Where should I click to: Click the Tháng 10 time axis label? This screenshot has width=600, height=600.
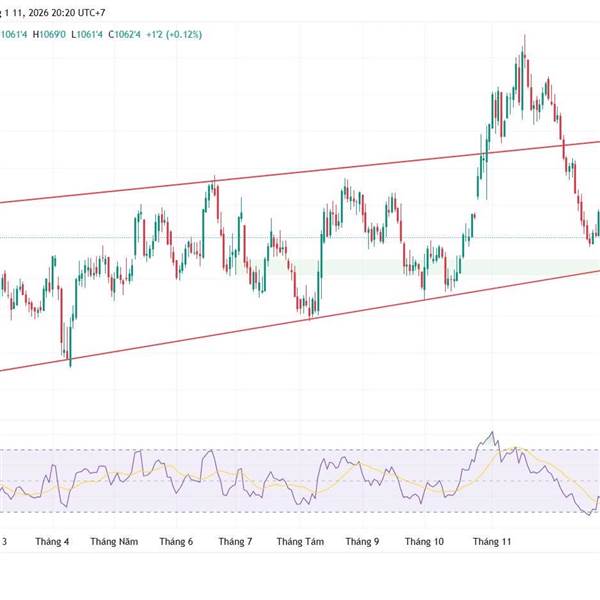coord(424,541)
